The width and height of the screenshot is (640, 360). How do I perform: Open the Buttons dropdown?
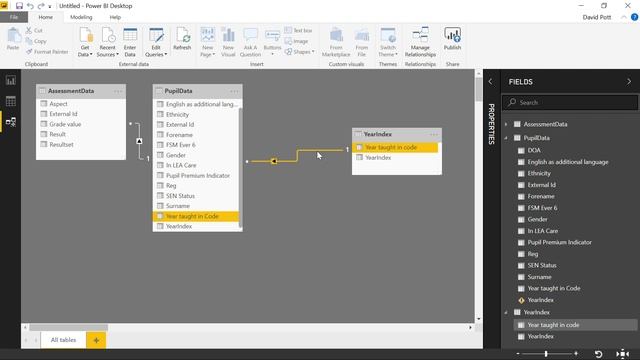click(x=272, y=42)
